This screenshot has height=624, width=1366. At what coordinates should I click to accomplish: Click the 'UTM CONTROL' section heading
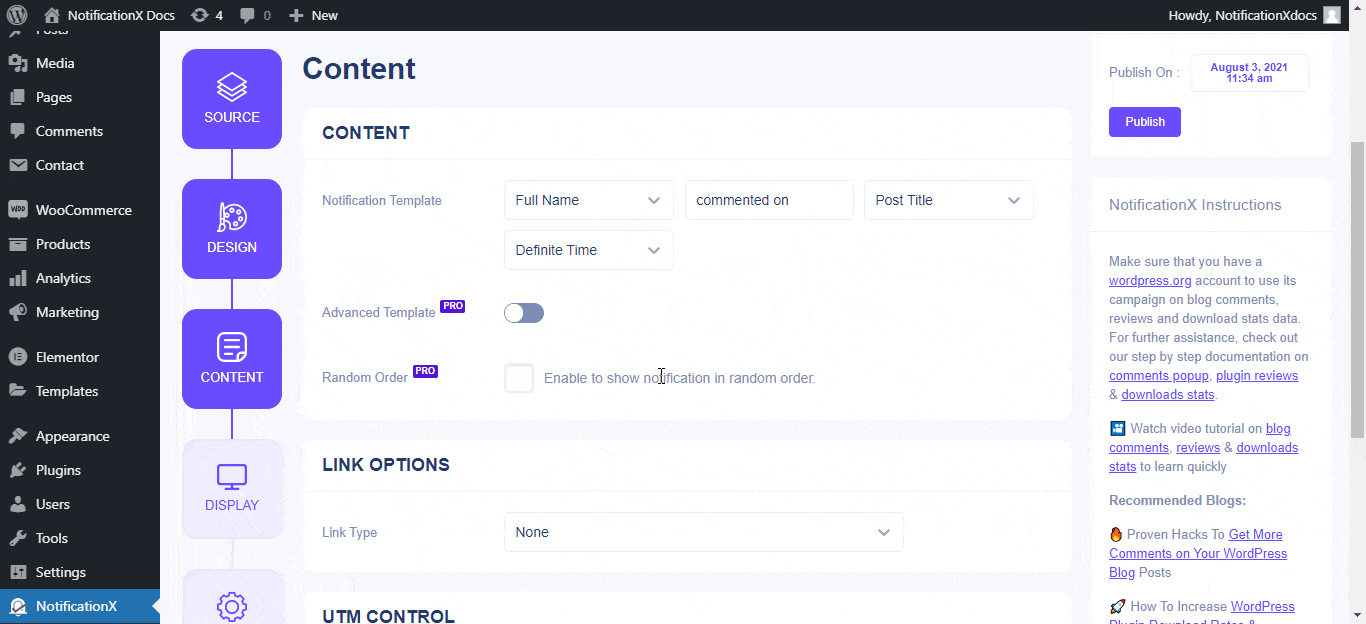click(388, 617)
